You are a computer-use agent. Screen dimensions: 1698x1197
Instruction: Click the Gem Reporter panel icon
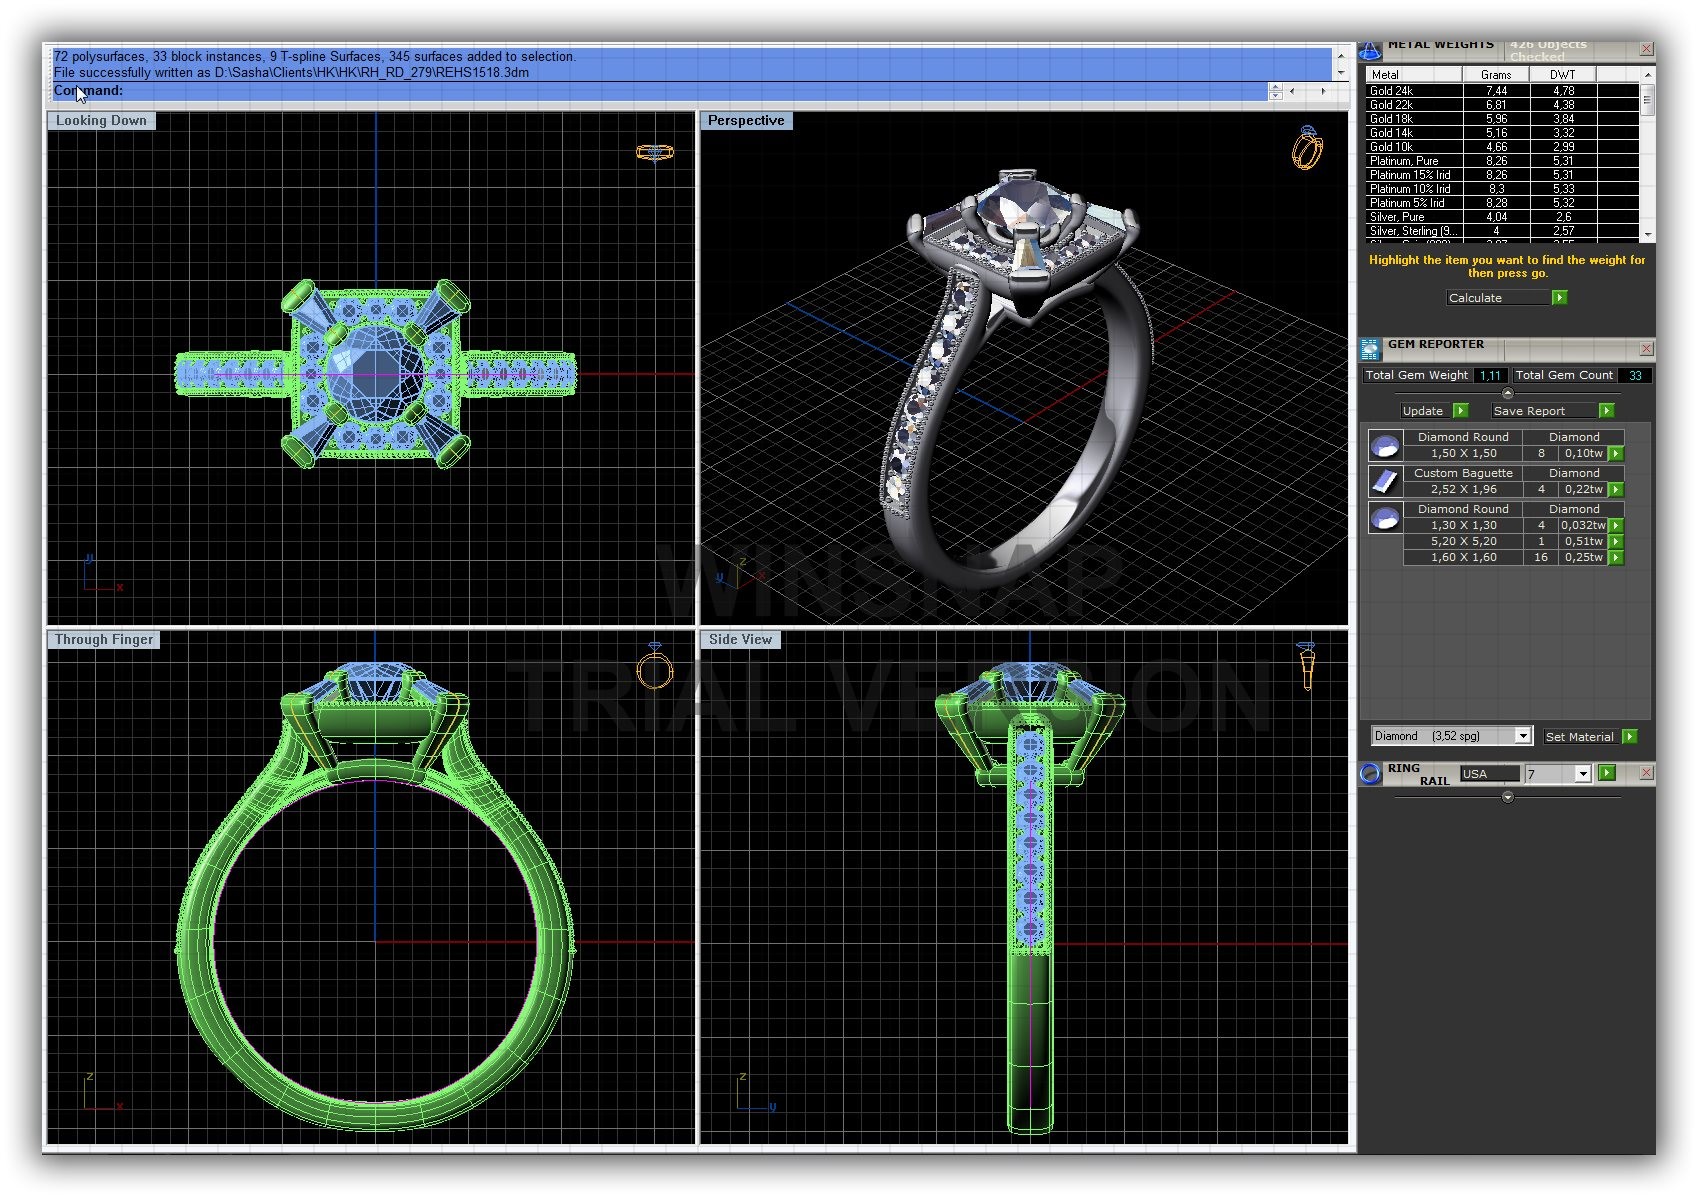(1370, 349)
